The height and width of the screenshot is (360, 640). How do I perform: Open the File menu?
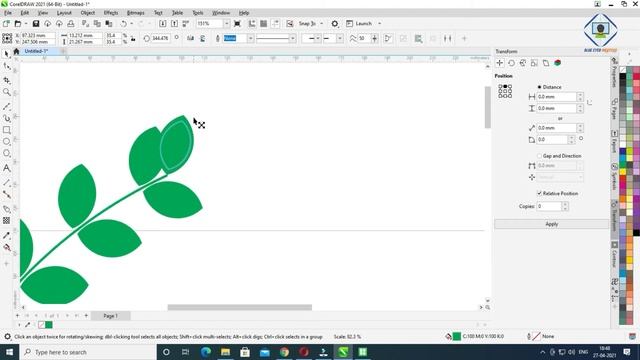pos(8,13)
